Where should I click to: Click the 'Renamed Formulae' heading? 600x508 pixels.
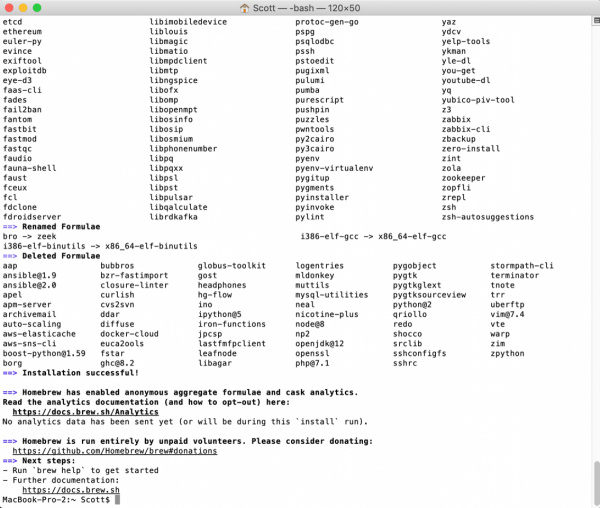point(61,227)
